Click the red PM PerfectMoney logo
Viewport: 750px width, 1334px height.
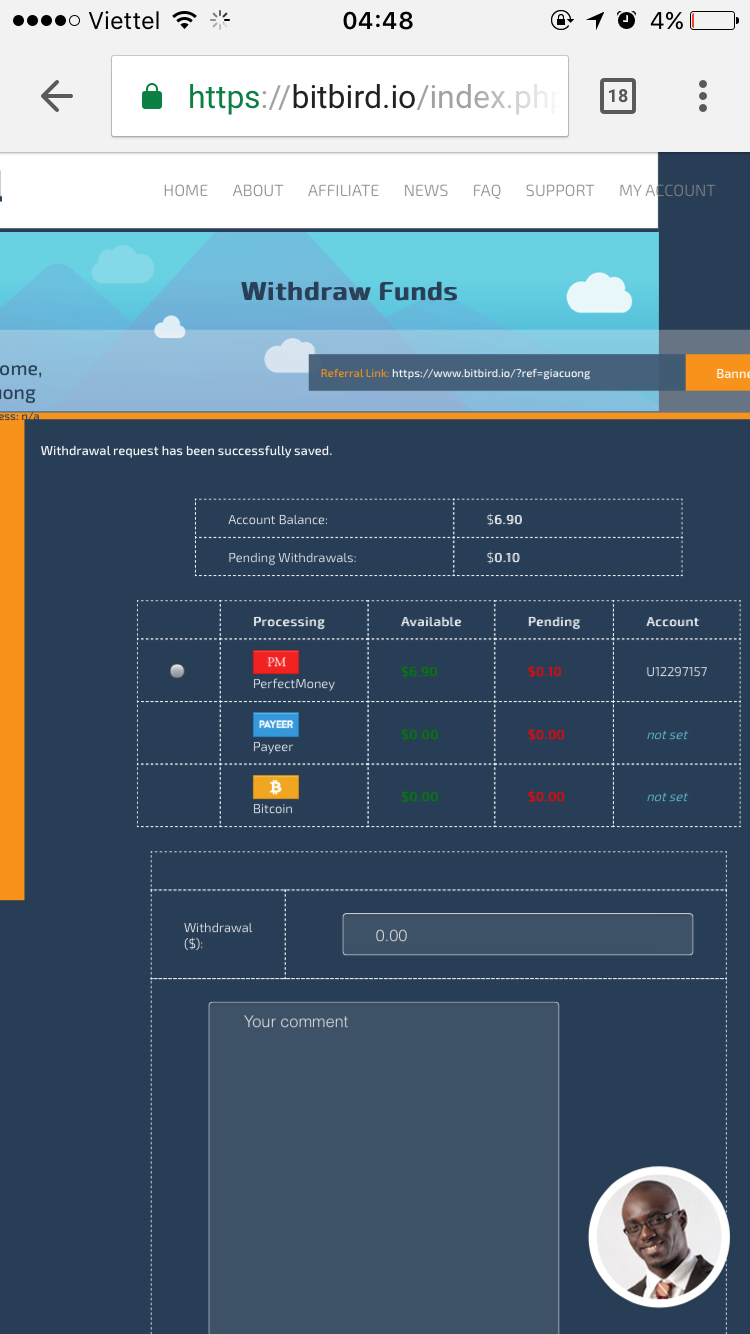point(276,662)
